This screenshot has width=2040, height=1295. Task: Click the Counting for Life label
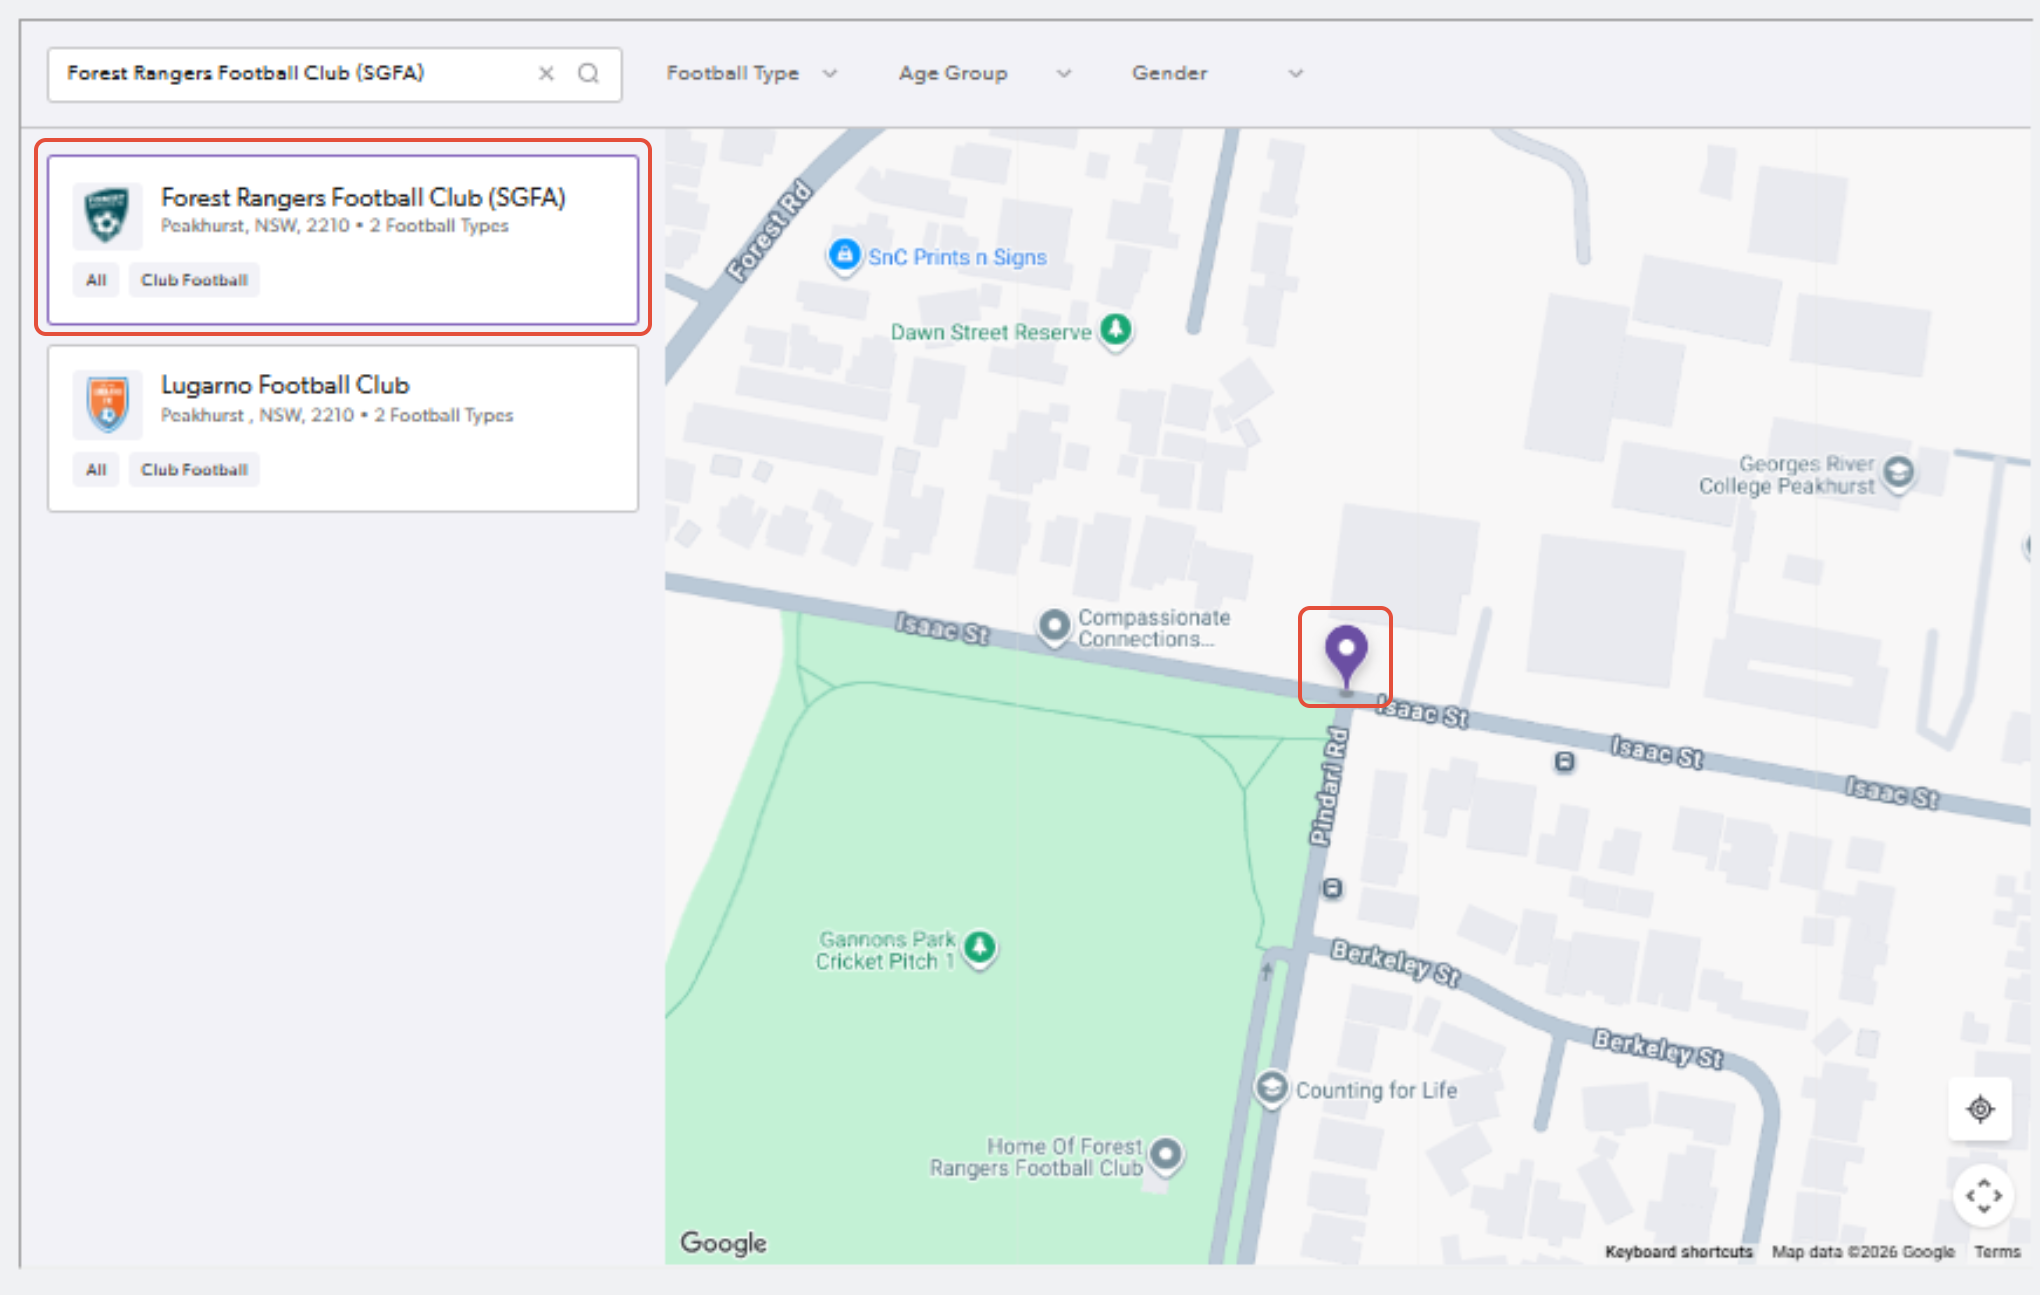click(x=1376, y=1090)
